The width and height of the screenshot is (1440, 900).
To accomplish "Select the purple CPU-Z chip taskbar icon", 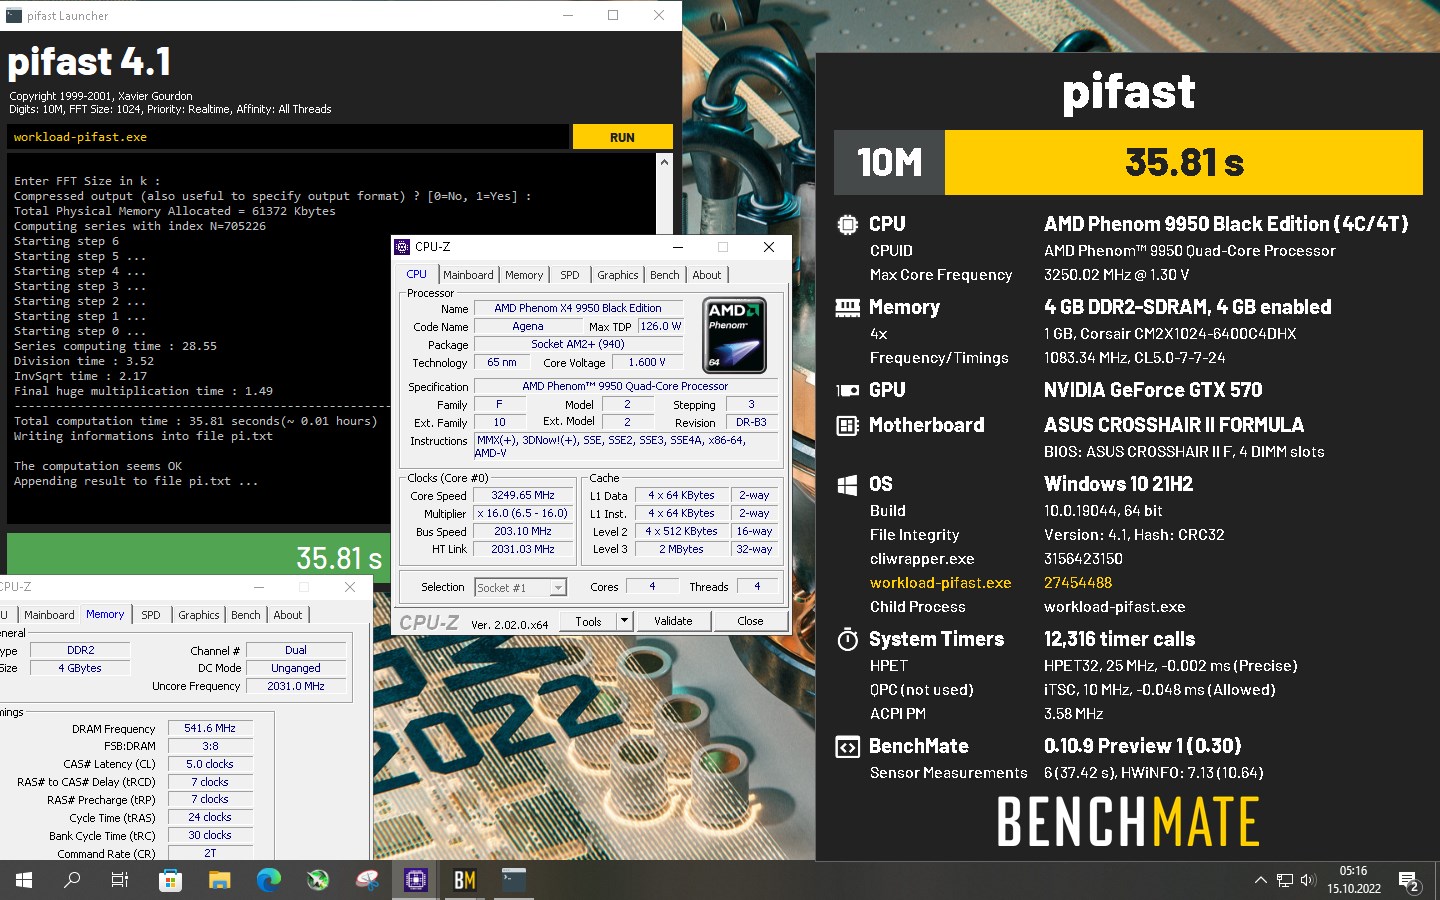I will pos(416,880).
